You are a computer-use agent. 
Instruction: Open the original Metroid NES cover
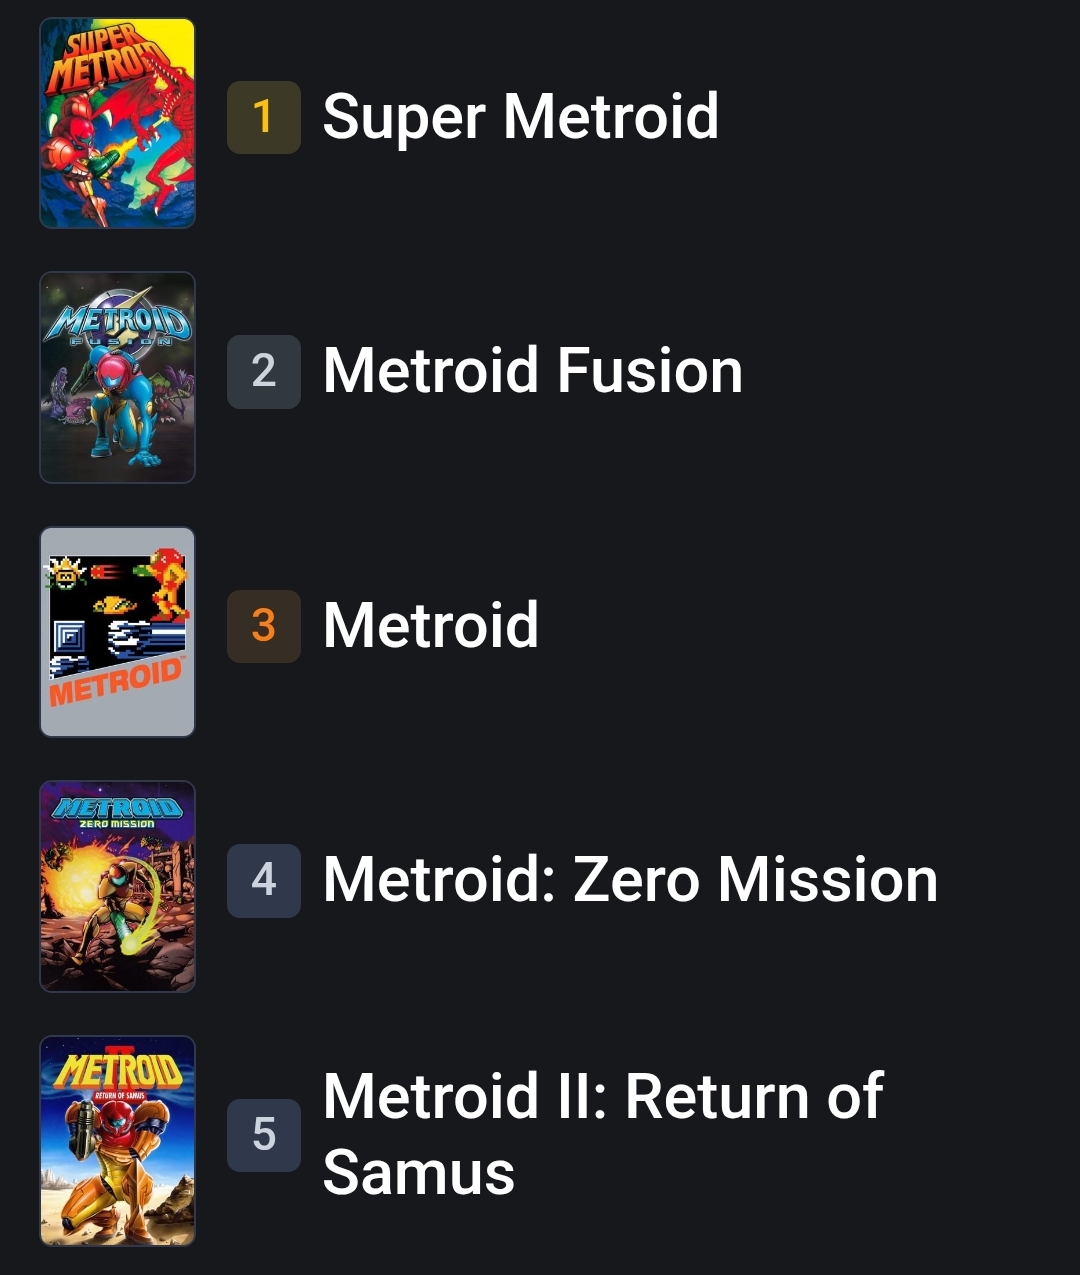coord(117,632)
